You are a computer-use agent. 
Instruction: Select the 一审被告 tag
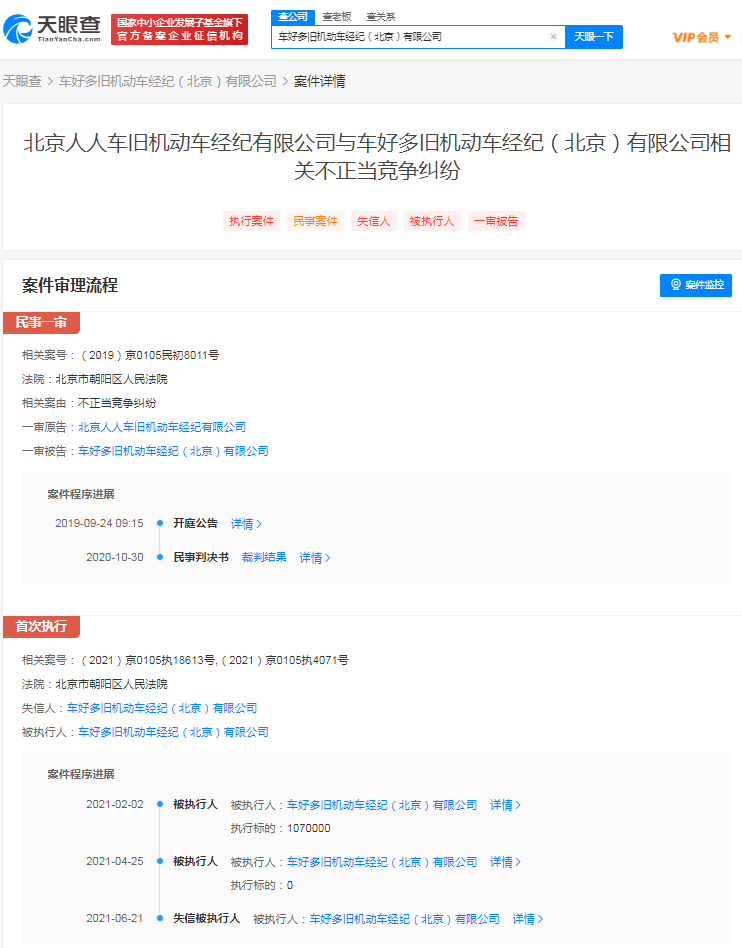tap(496, 221)
